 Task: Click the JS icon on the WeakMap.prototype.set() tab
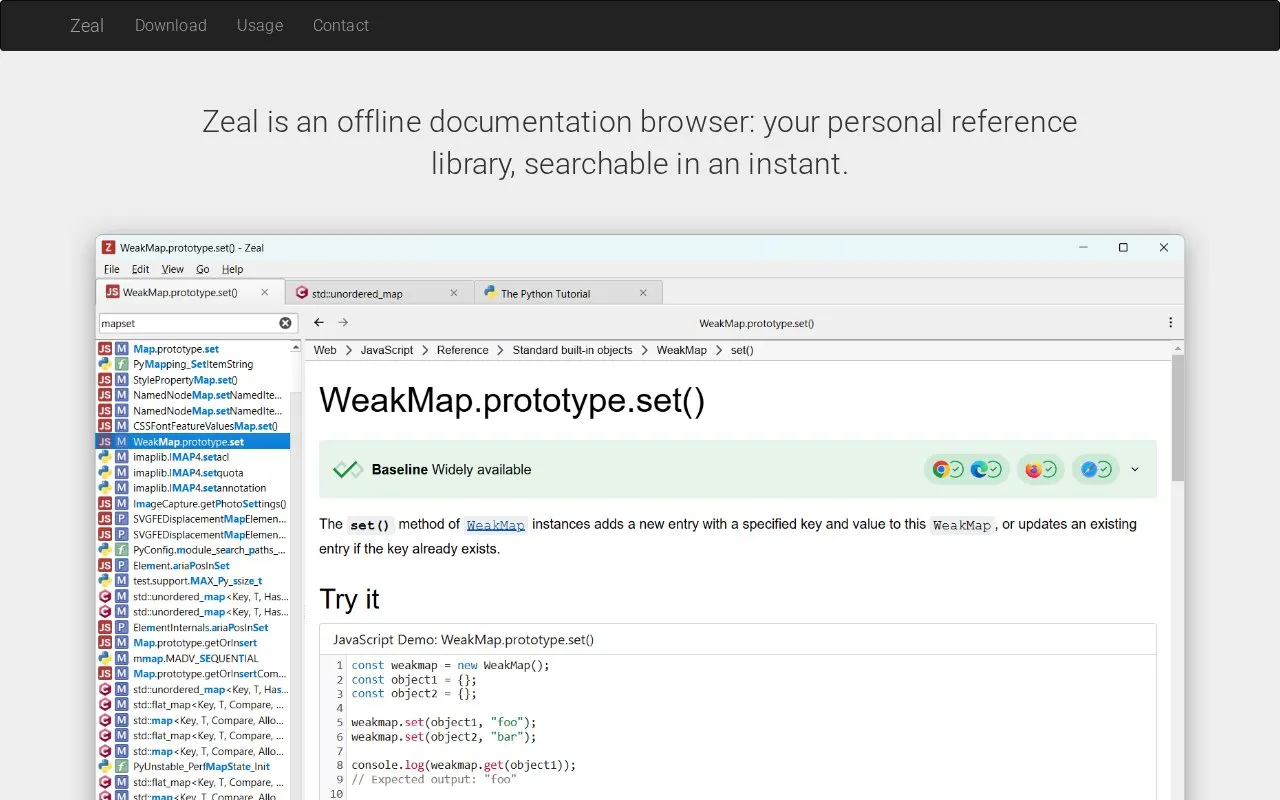113,292
